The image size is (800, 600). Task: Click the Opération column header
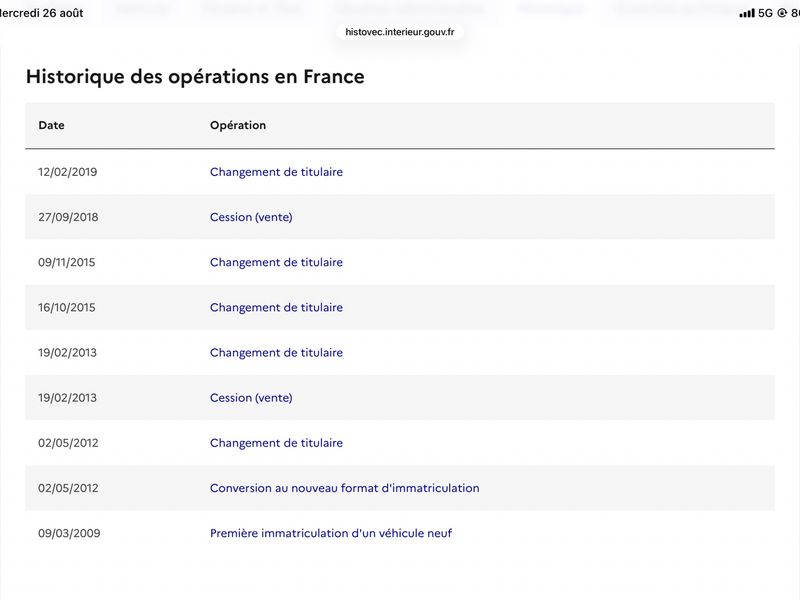click(238, 125)
